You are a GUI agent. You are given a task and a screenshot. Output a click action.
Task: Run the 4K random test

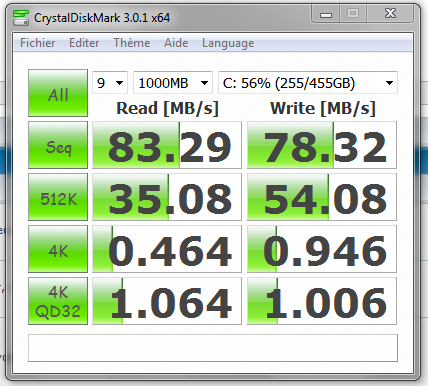click(58, 249)
